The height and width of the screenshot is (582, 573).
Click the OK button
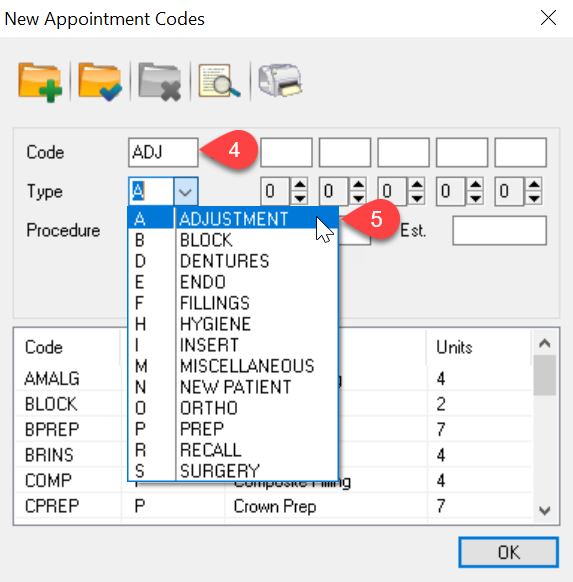[x=508, y=552]
